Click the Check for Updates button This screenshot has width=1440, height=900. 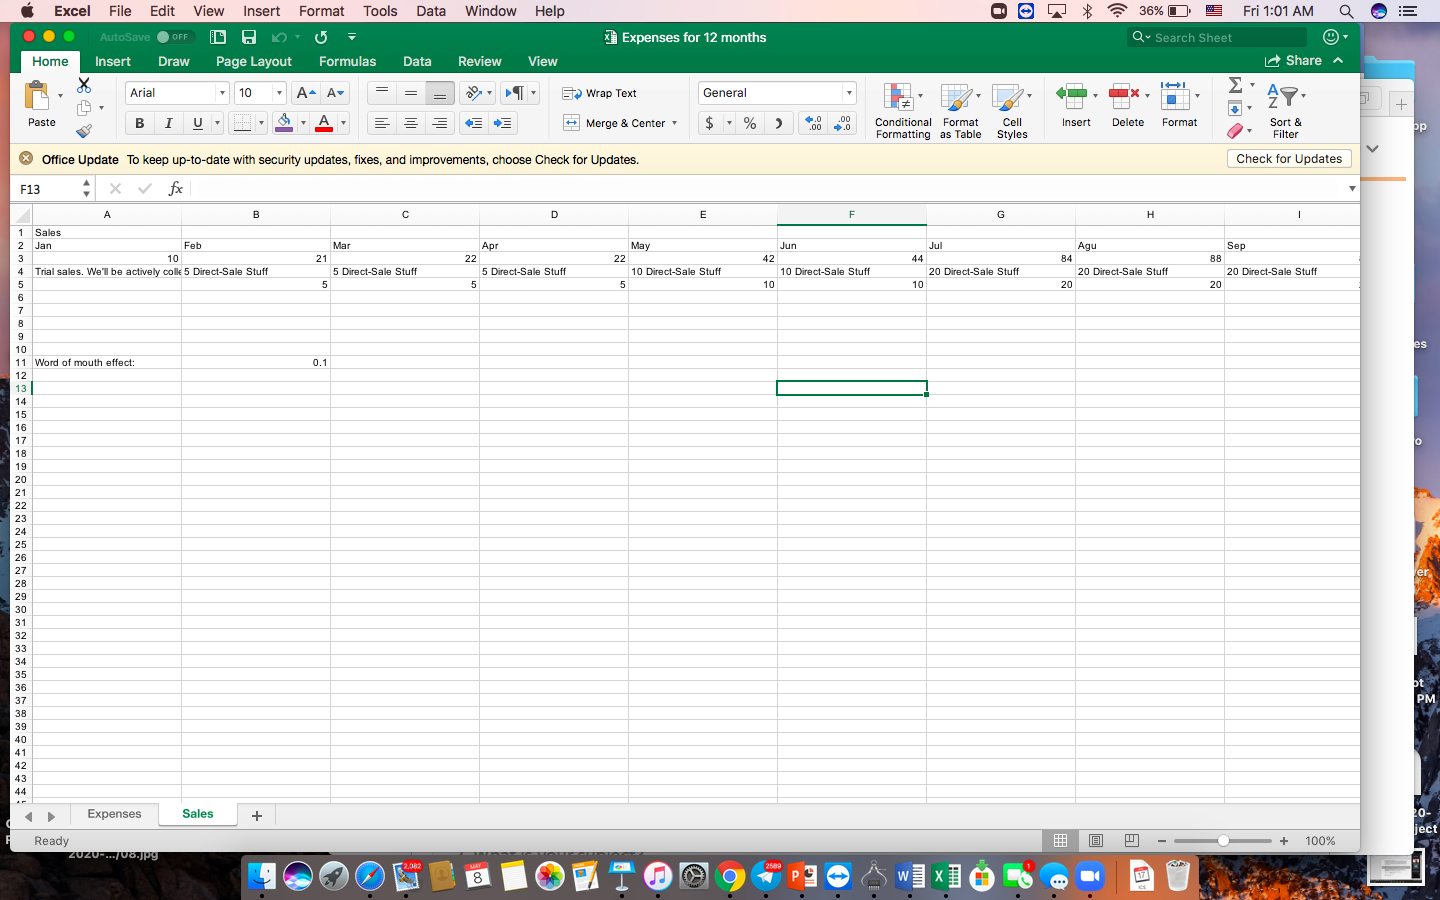[x=1288, y=158]
